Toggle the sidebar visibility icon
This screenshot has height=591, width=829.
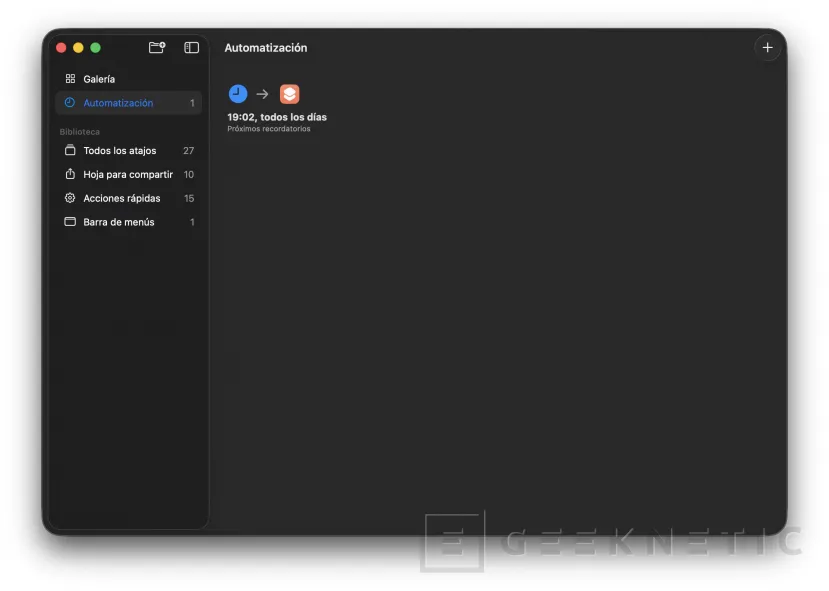191,47
